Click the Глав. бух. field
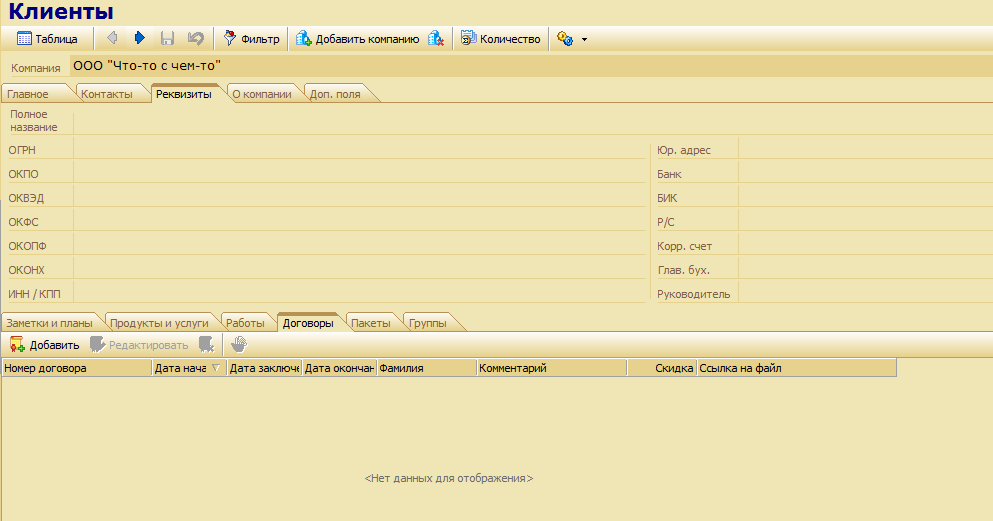This screenshot has height=521, width=993. coord(866,270)
